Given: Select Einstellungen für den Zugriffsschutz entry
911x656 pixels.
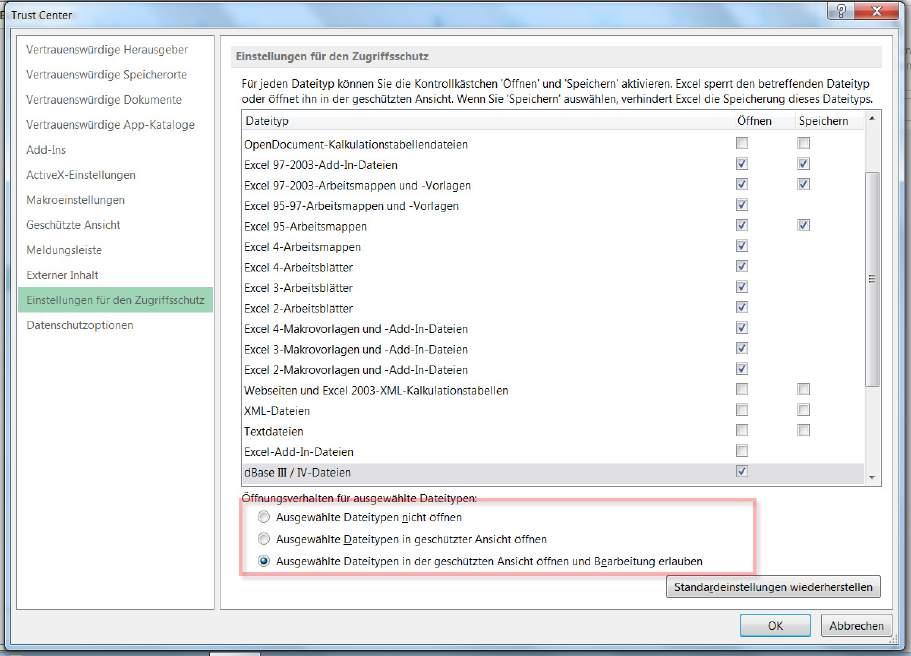Looking at the screenshot, I should [x=116, y=300].
